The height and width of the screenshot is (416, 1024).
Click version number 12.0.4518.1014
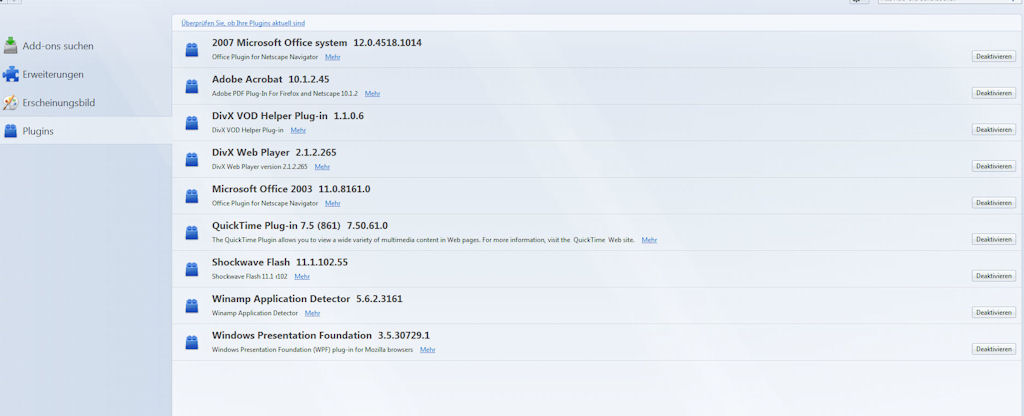pos(387,42)
